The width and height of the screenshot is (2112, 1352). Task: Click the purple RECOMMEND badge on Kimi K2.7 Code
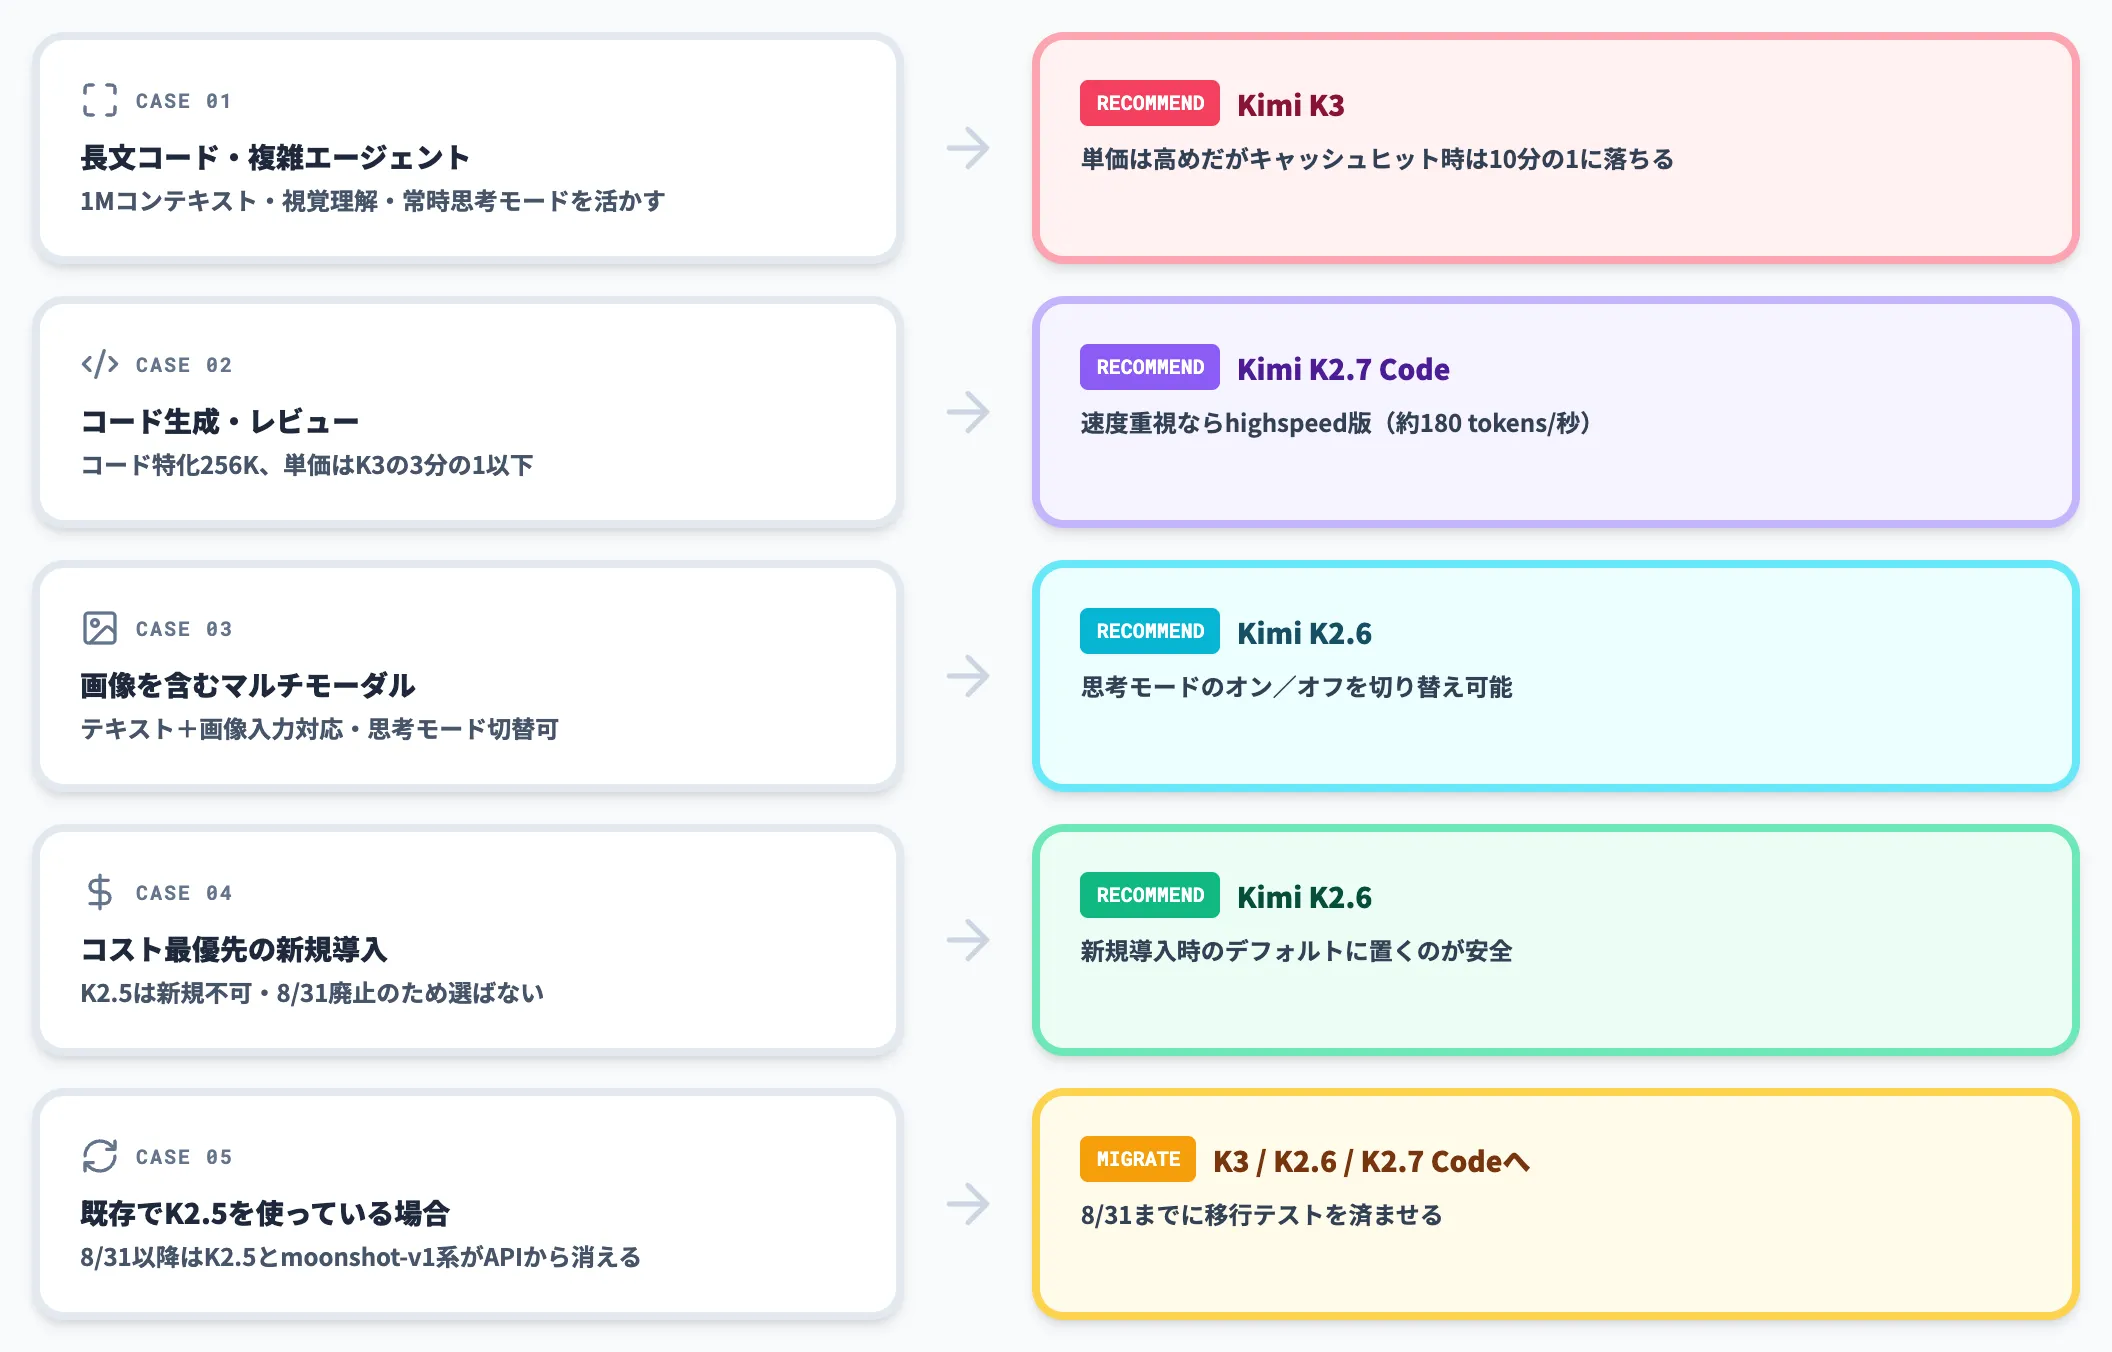1150,367
